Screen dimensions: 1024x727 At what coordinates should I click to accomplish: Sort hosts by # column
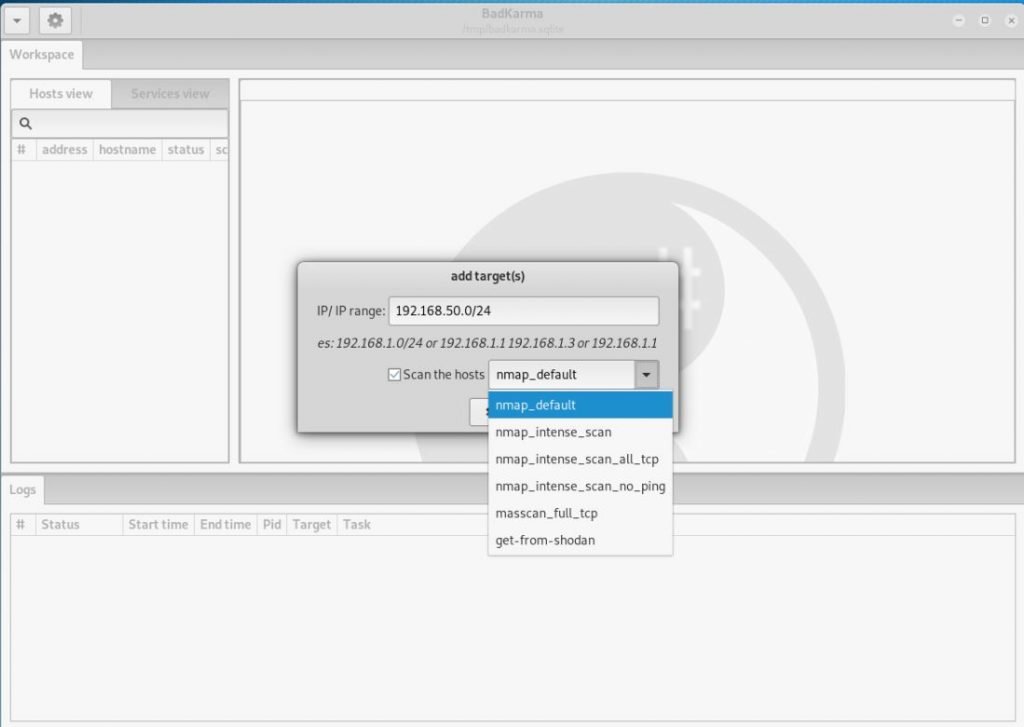22,150
